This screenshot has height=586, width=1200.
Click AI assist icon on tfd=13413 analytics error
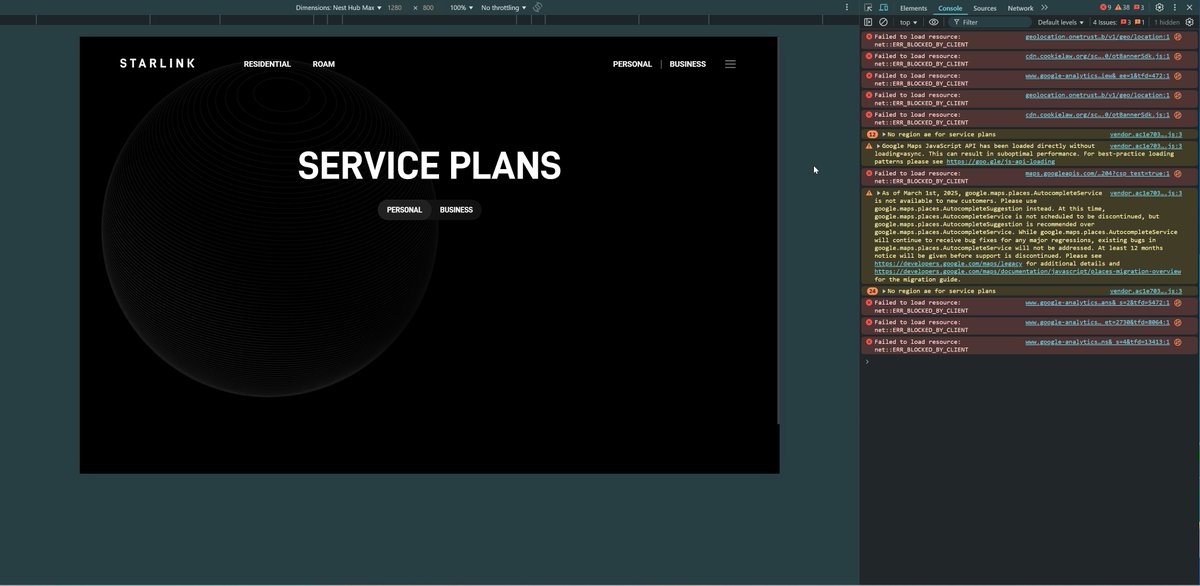pyautogui.click(x=1178, y=342)
